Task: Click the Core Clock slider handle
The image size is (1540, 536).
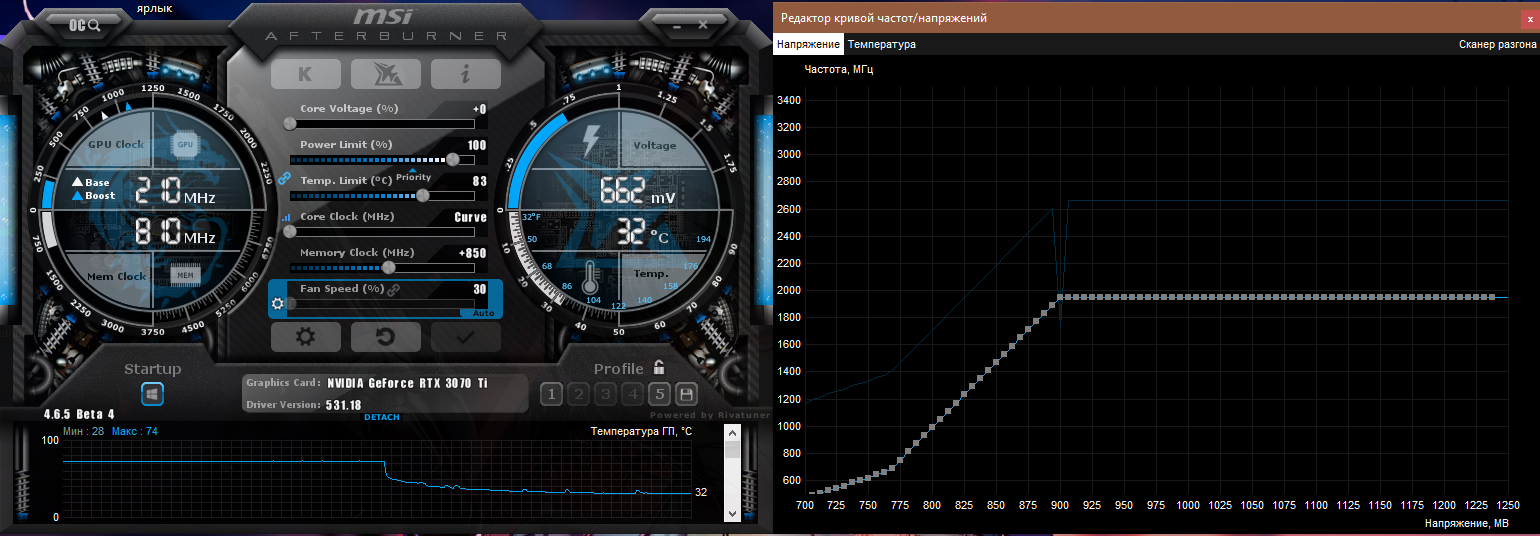Action: (x=290, y=231)
